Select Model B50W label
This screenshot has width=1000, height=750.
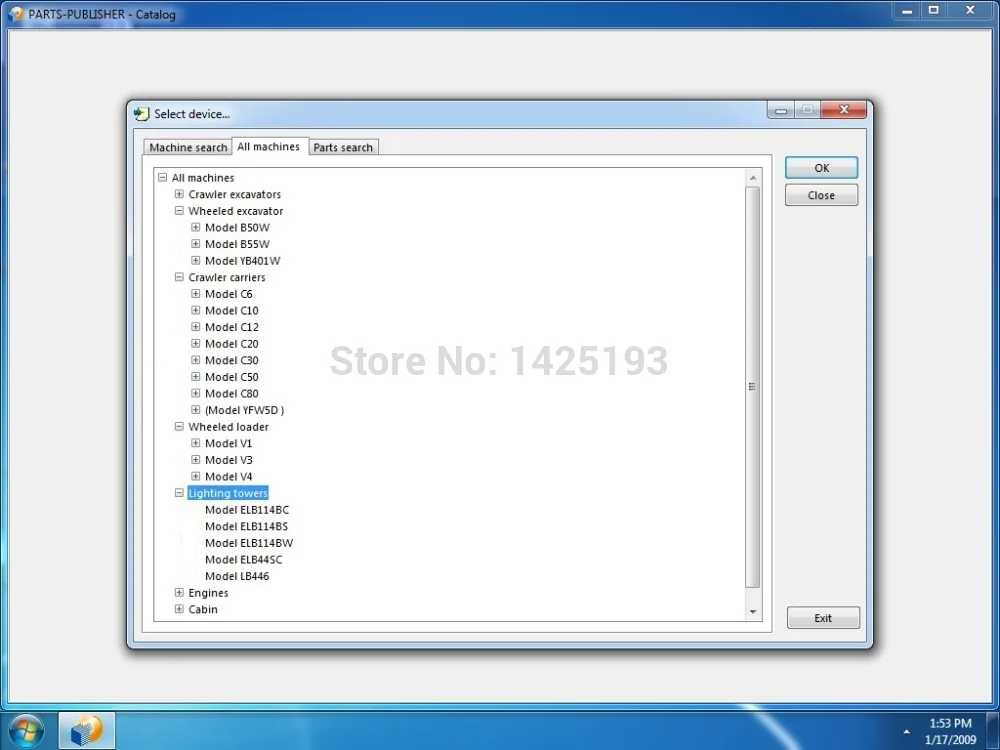[x=237, y=227]
